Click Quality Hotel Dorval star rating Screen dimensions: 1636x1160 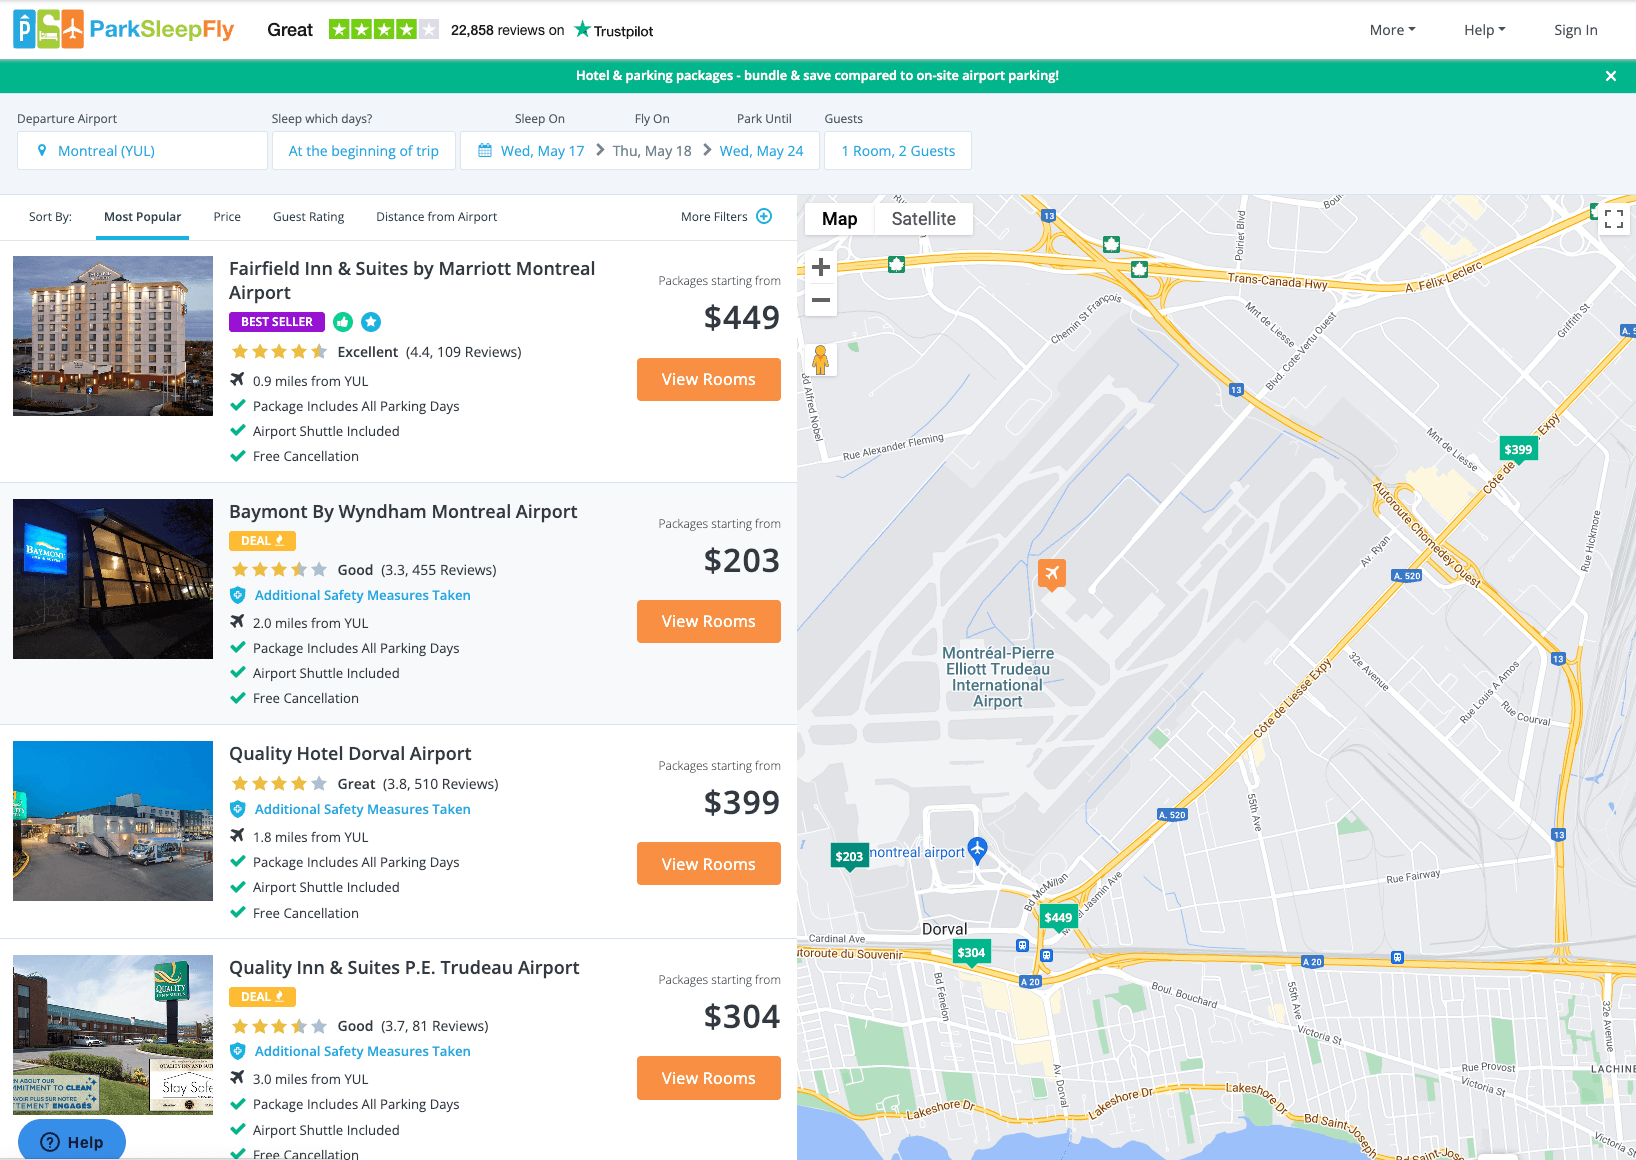279,784
